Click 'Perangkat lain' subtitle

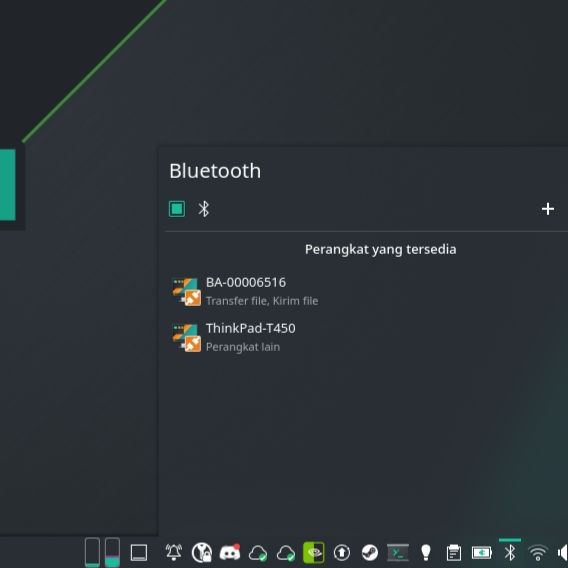tap(243, 347)
